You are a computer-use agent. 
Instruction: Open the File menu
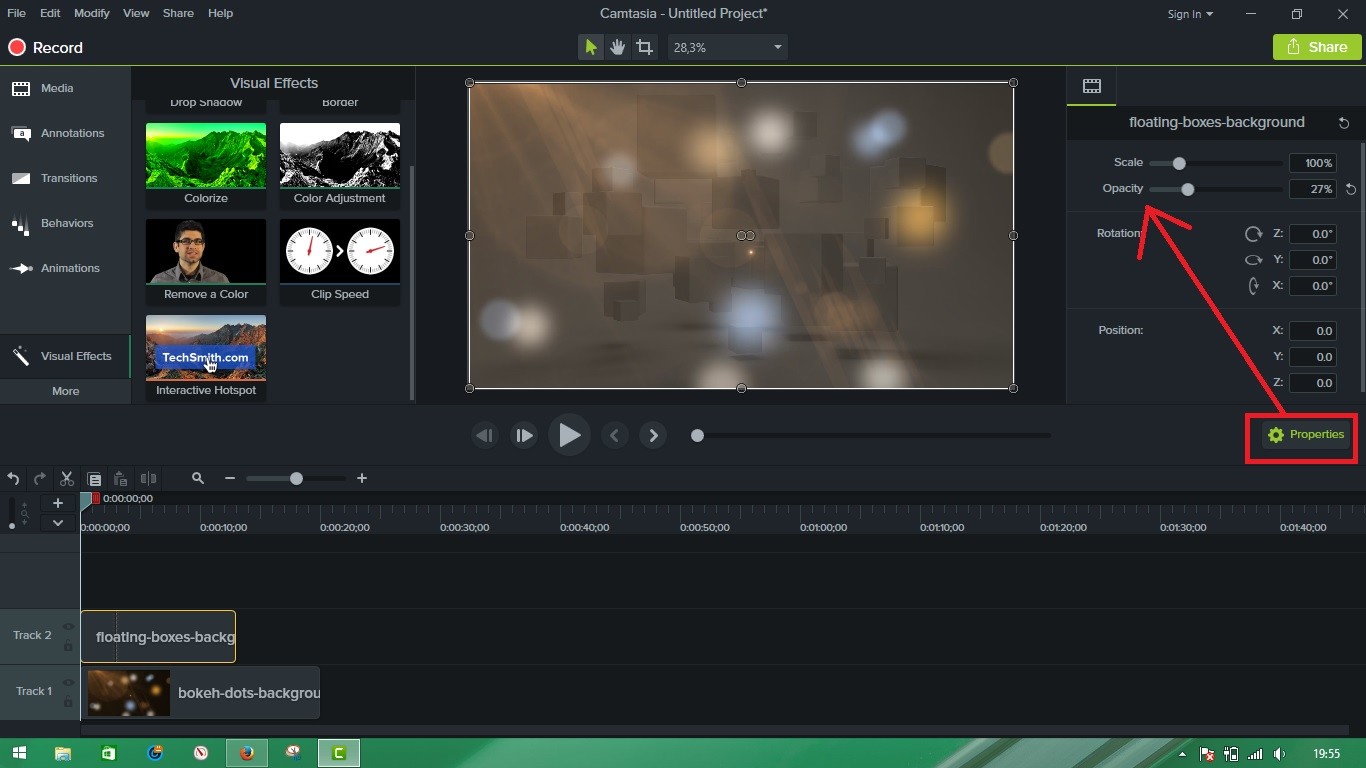16,13
